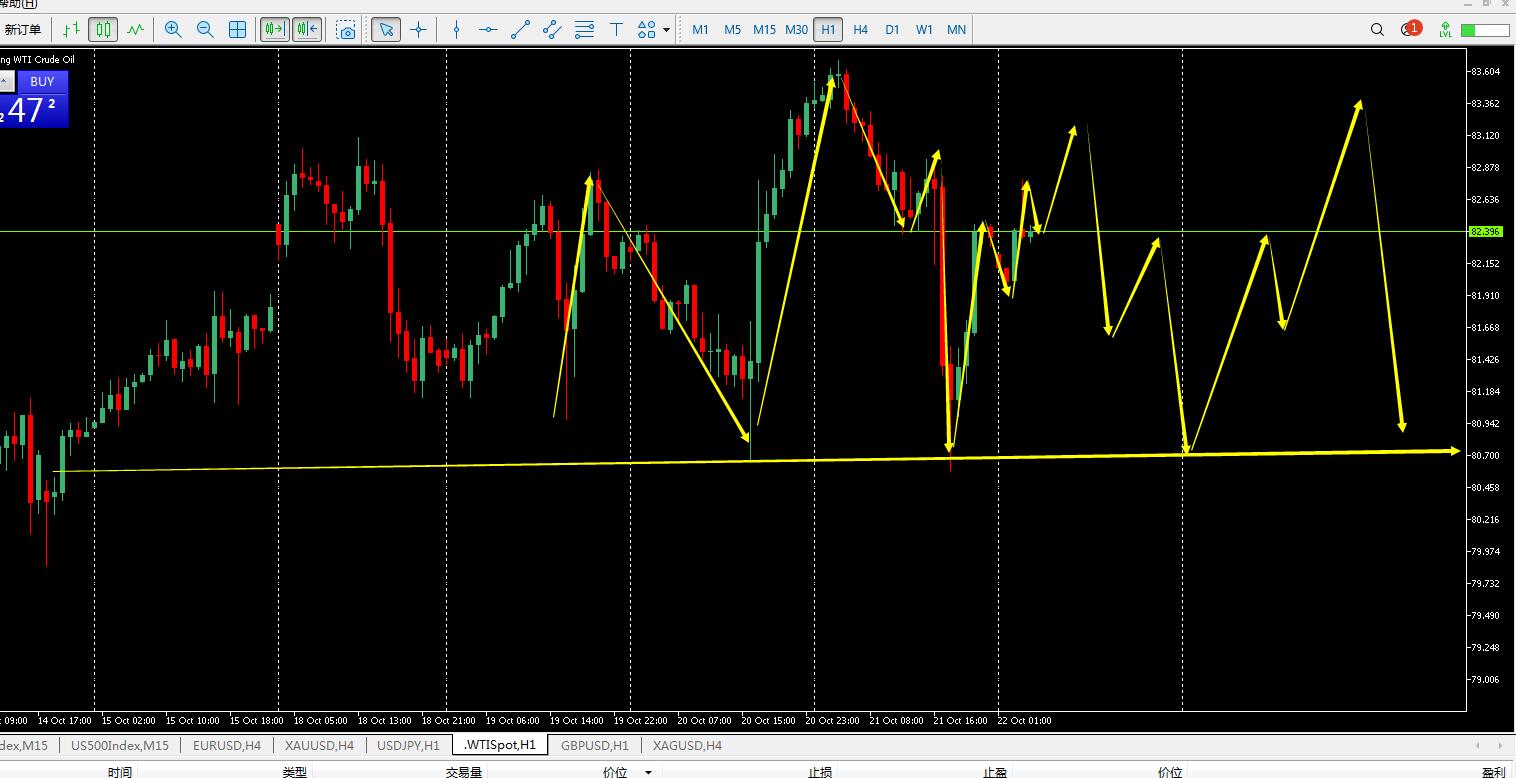This screenshot has height=778, width=1516.
Task: Switch timeframe to MN
Action: pos(956,30)
